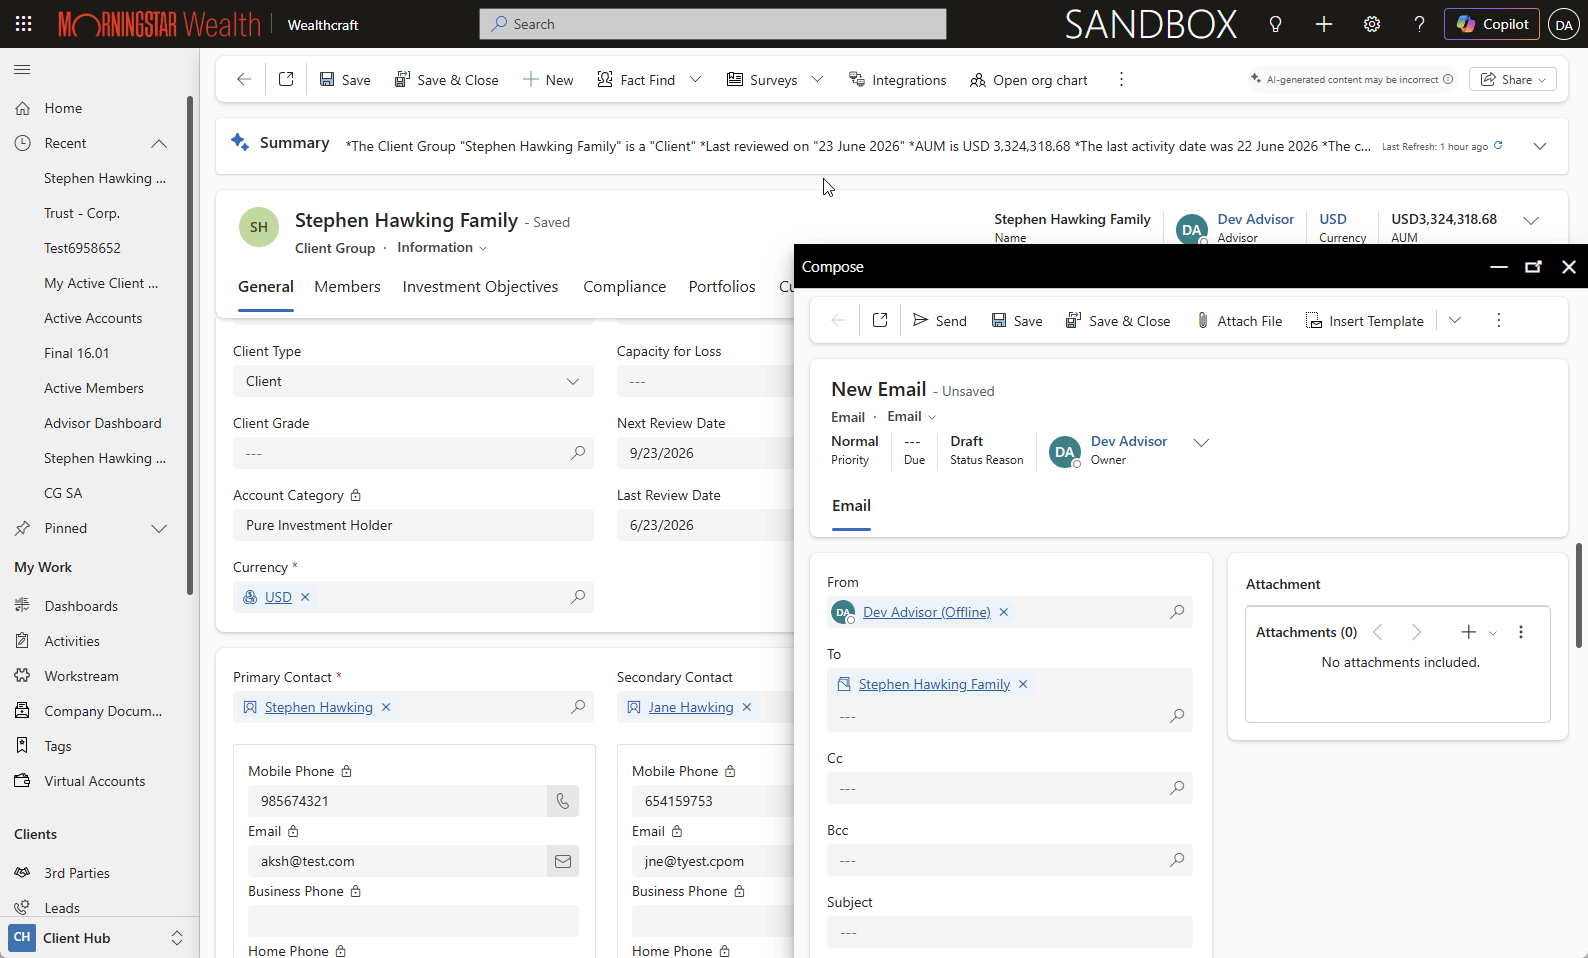Open the Jane Hawking secondary contact link

coord(690,707)
